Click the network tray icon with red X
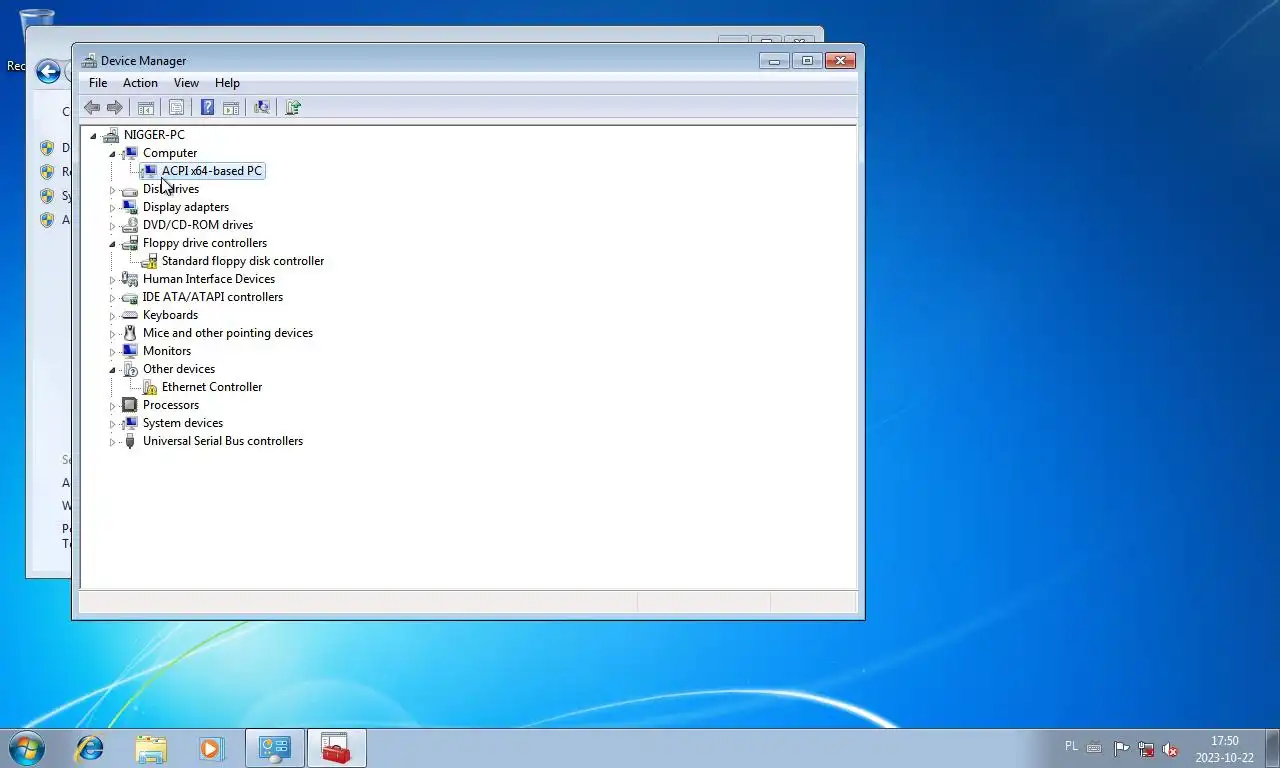The height and width of the screenshot is (768, 1280). 1146,748
